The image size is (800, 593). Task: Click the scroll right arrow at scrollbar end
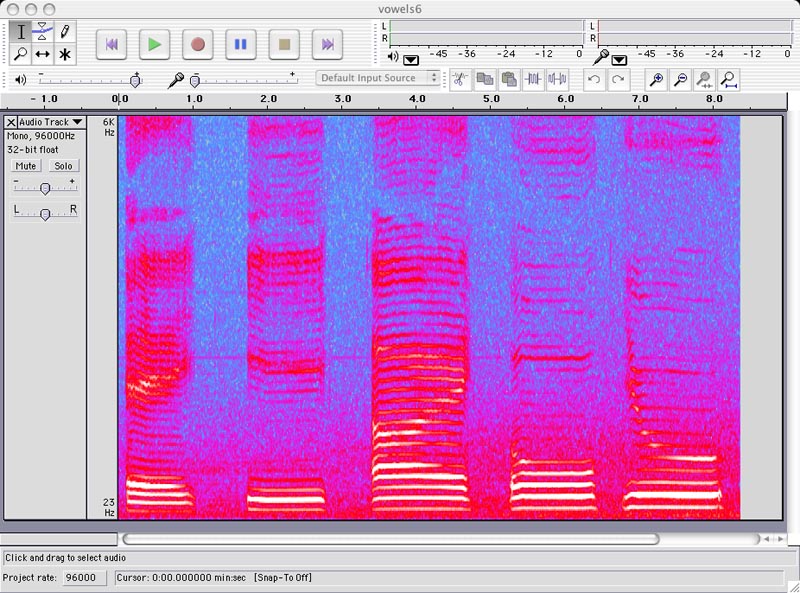pos(781,539)
